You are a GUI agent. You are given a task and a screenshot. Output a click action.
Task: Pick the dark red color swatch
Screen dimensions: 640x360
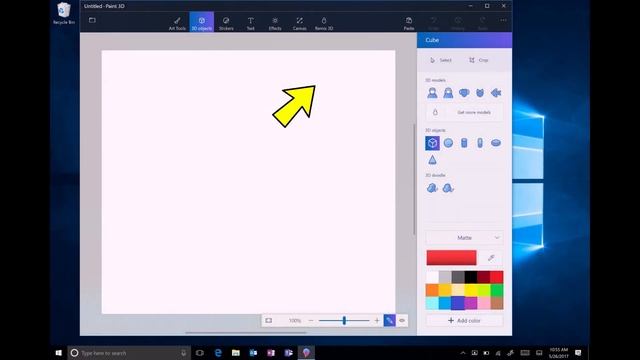(x=484, y=277)
